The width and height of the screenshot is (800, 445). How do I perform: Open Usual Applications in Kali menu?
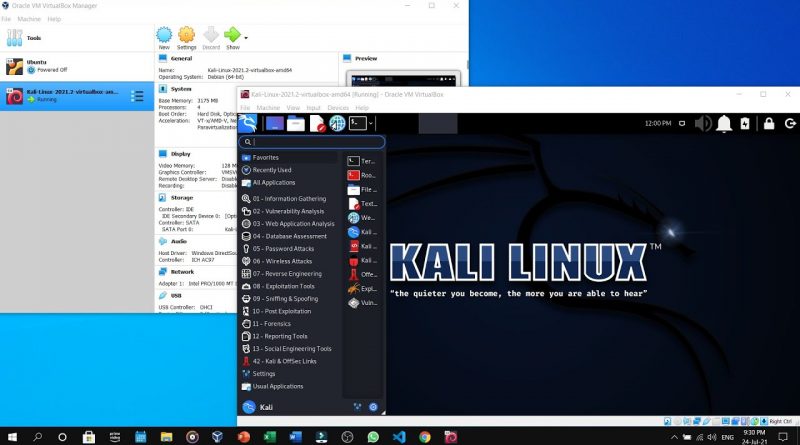click(288, 386)
